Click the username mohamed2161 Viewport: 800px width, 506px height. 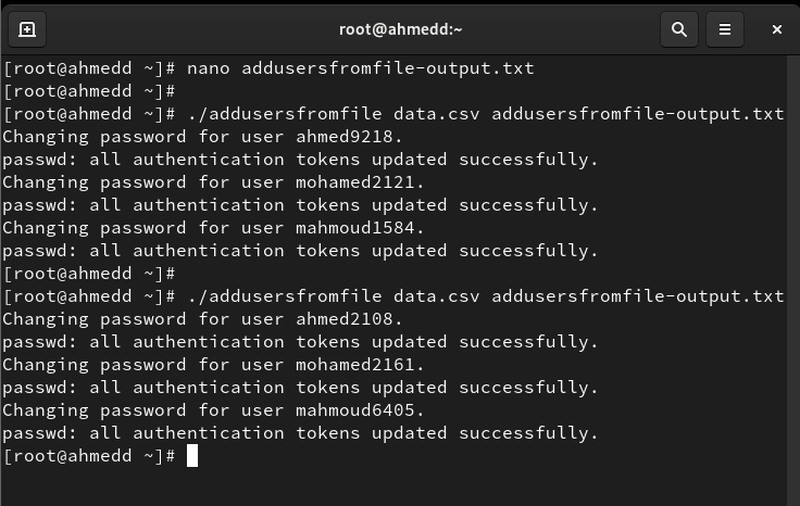[x=355, y=365]
